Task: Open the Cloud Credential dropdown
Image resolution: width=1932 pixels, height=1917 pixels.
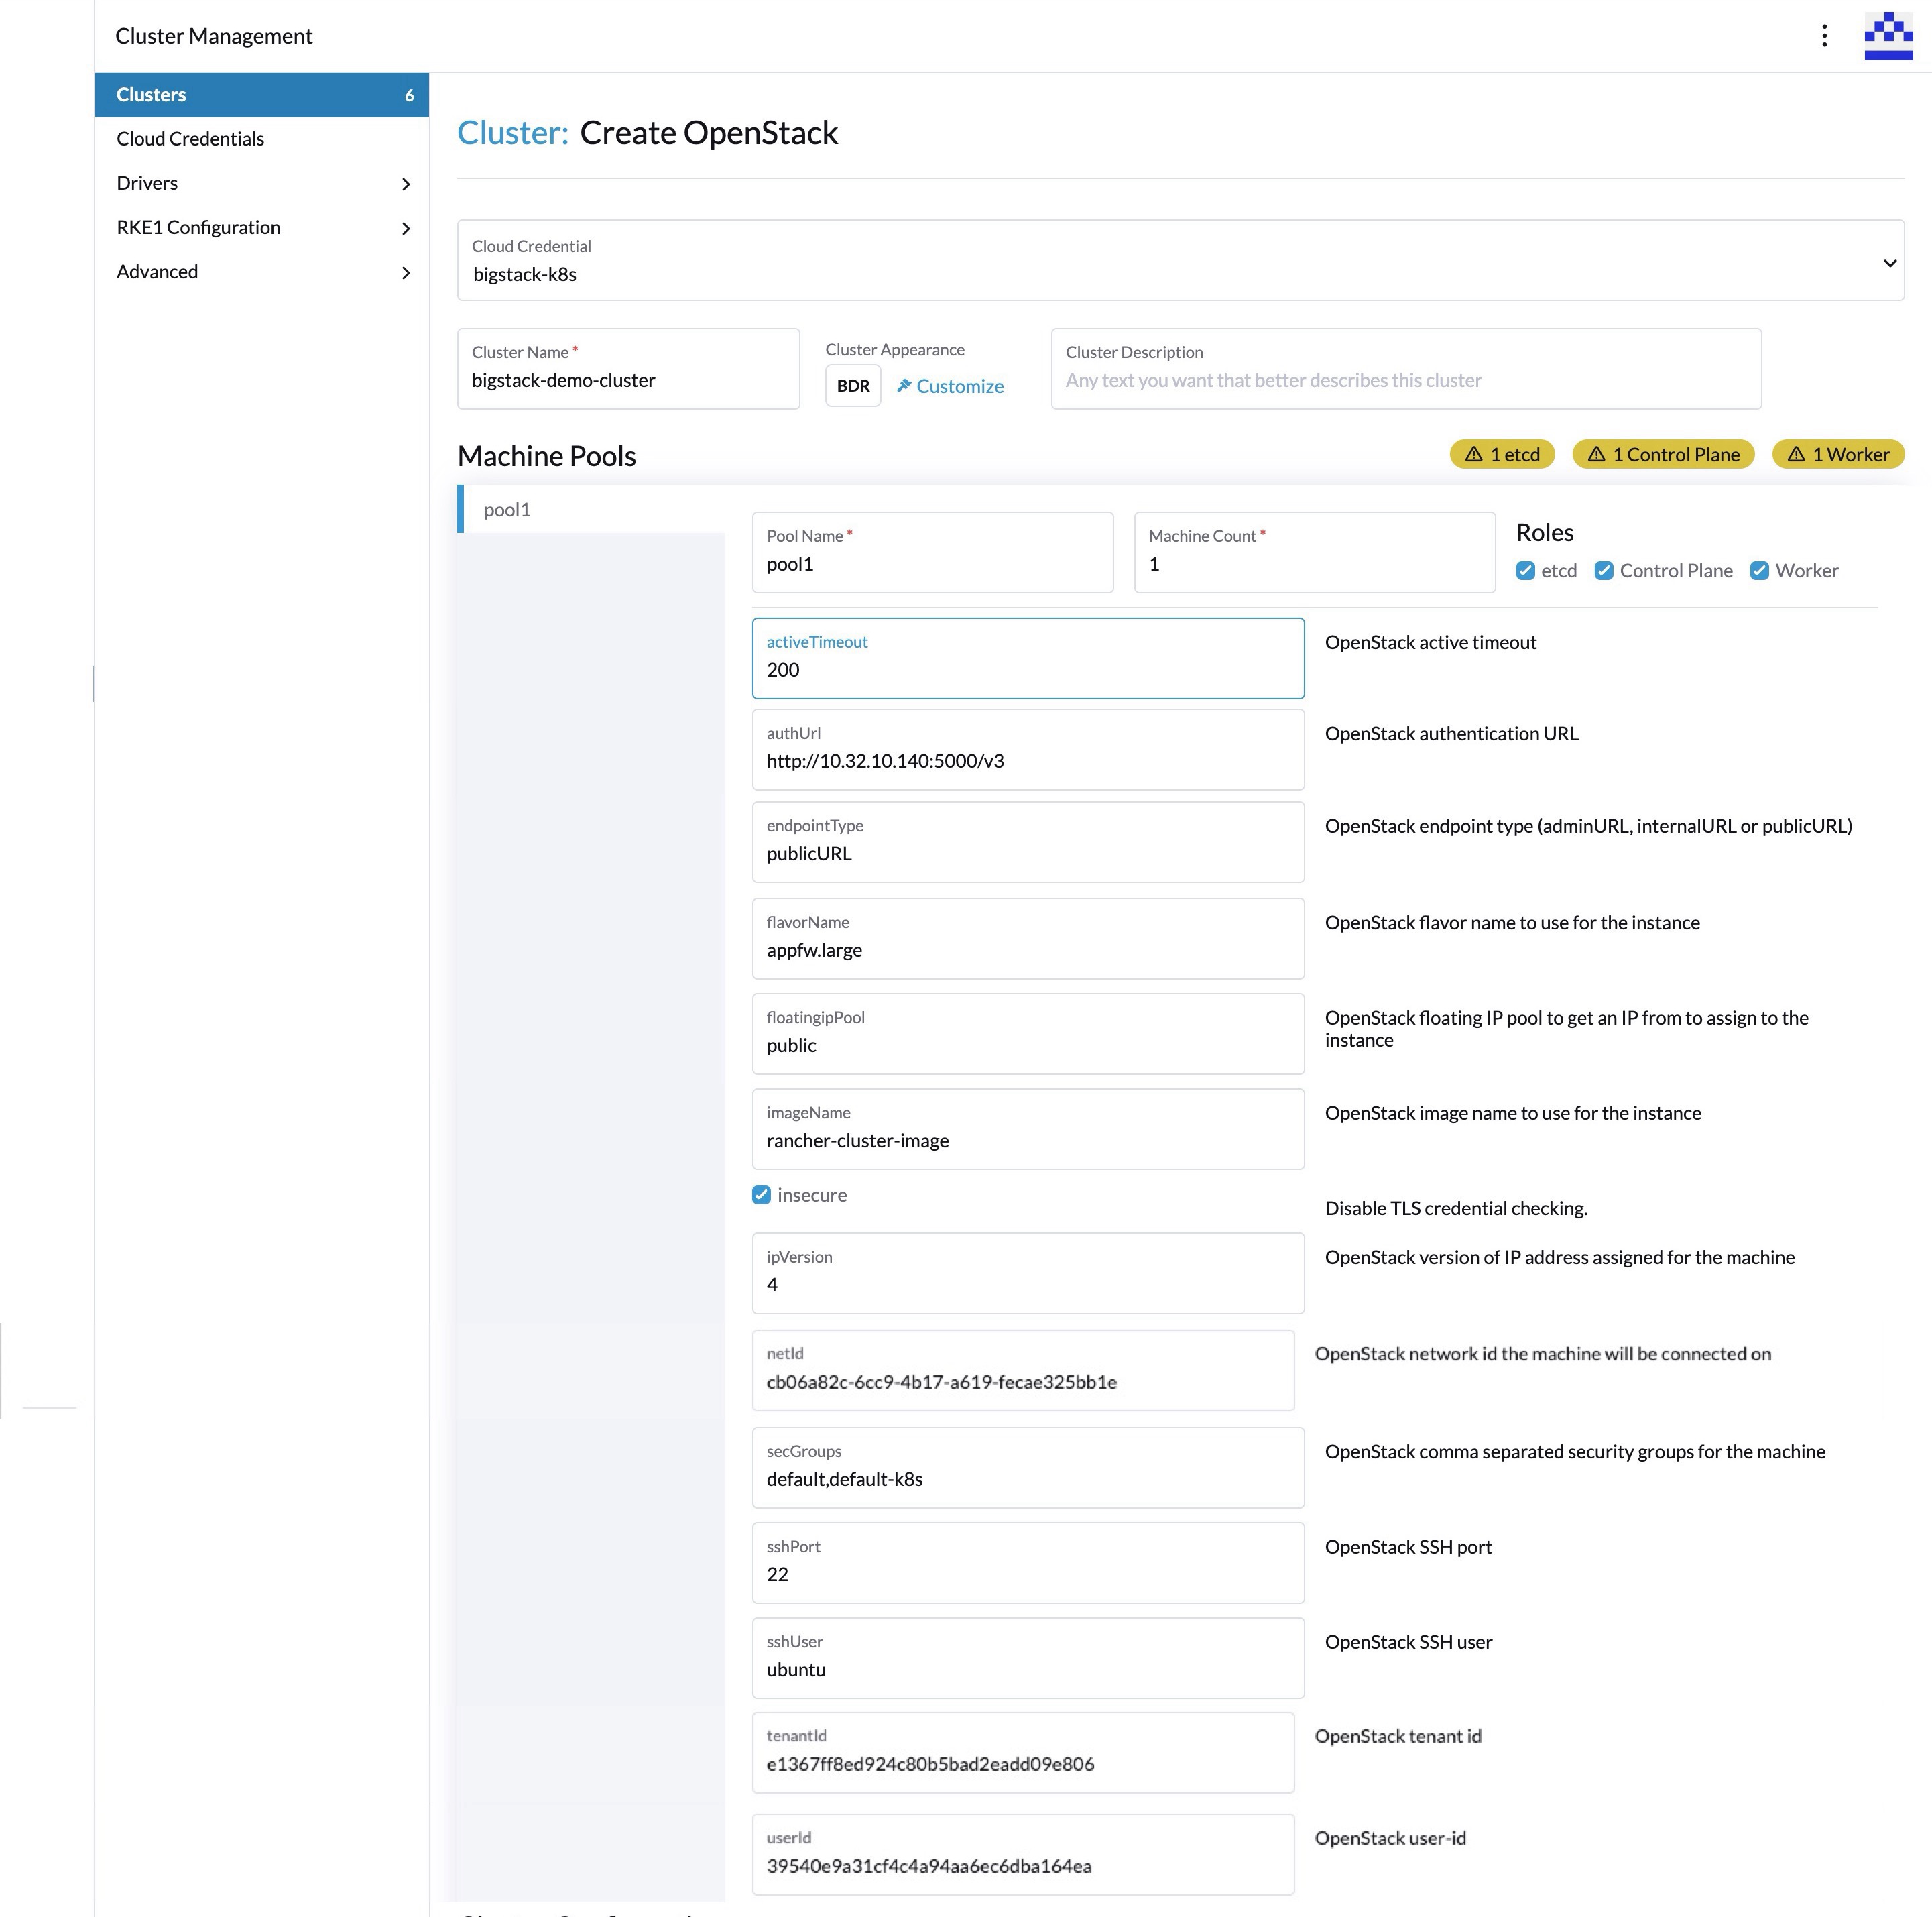Action: (x=1180, y=260)
